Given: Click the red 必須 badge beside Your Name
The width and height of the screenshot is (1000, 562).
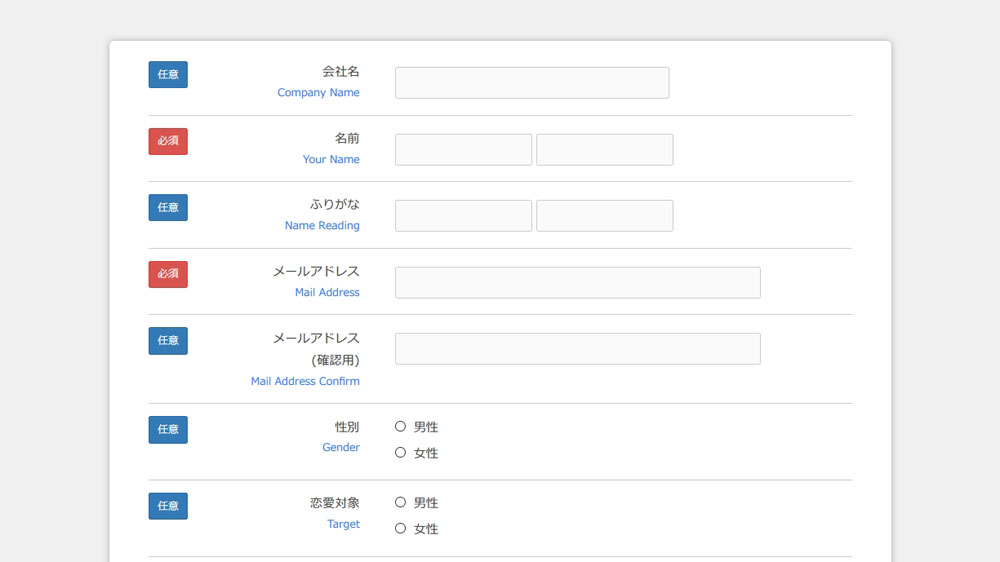Looking at the screenshot, I should [x=168, y=141].
